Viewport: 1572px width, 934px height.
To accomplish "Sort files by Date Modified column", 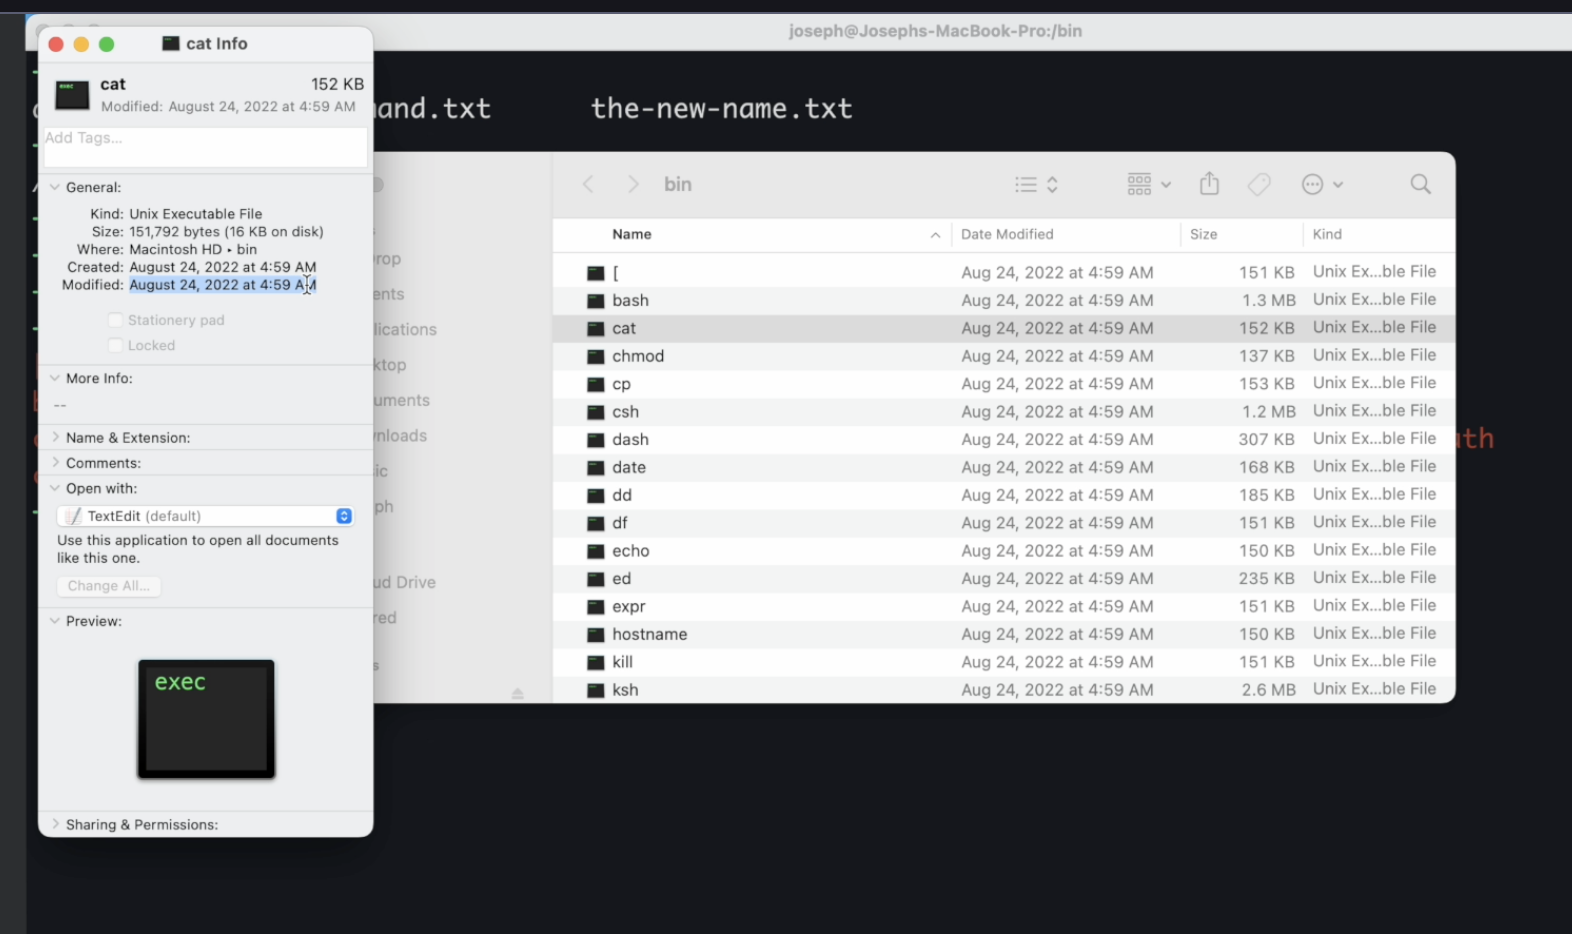I will click(x=1007, y=234).
